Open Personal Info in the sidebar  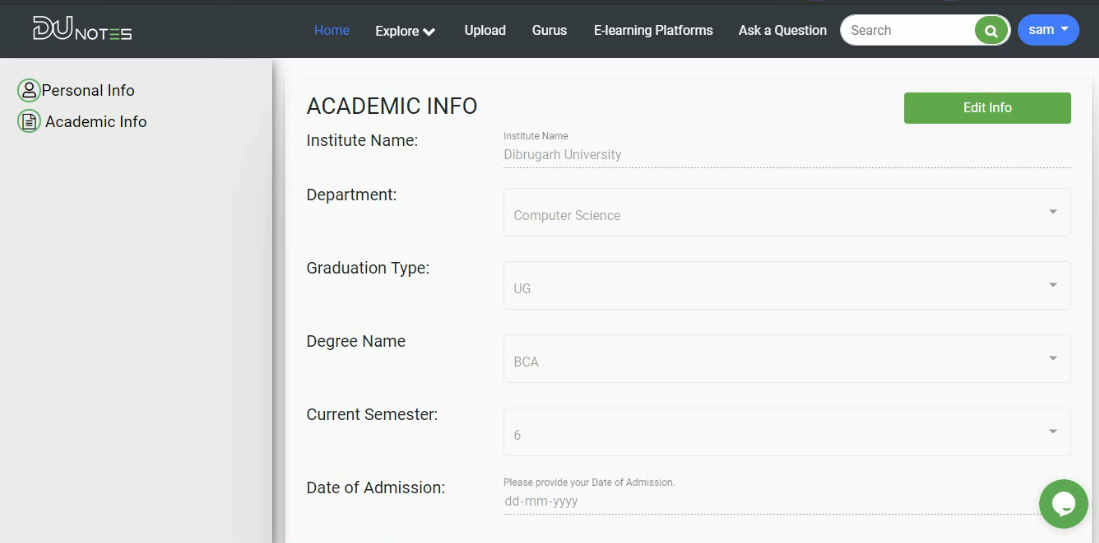[88, 90]
